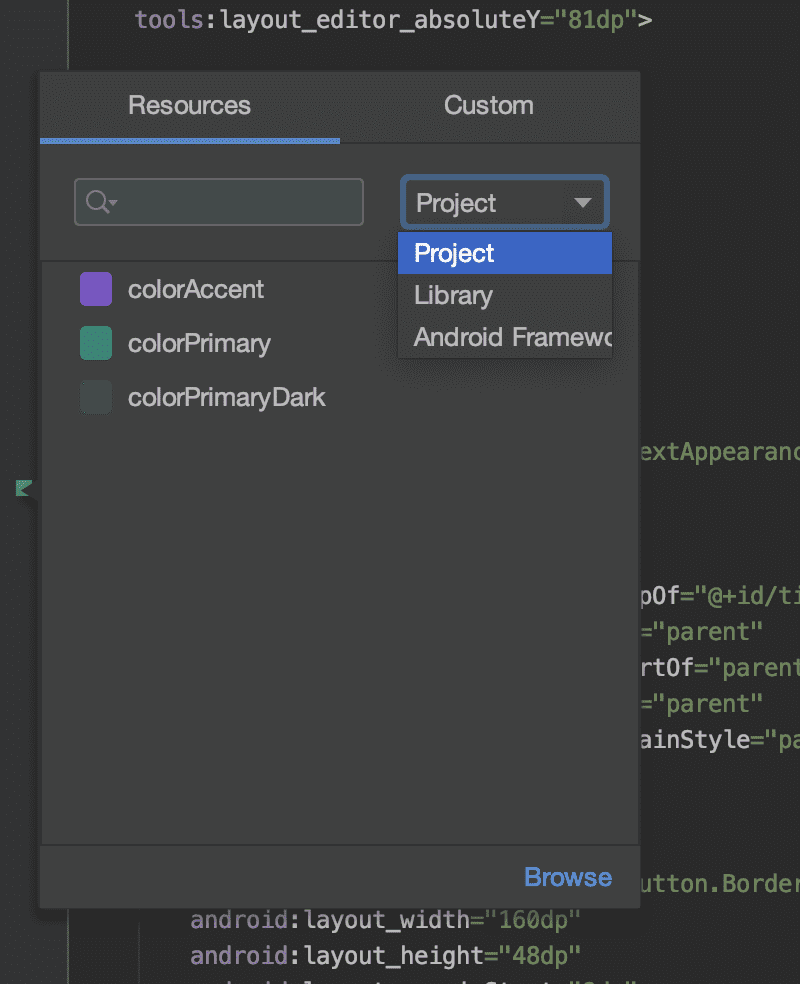Screen dimensions: 800x984
Task: Choose Library from the scope dropdown
Action: point(453,295)
